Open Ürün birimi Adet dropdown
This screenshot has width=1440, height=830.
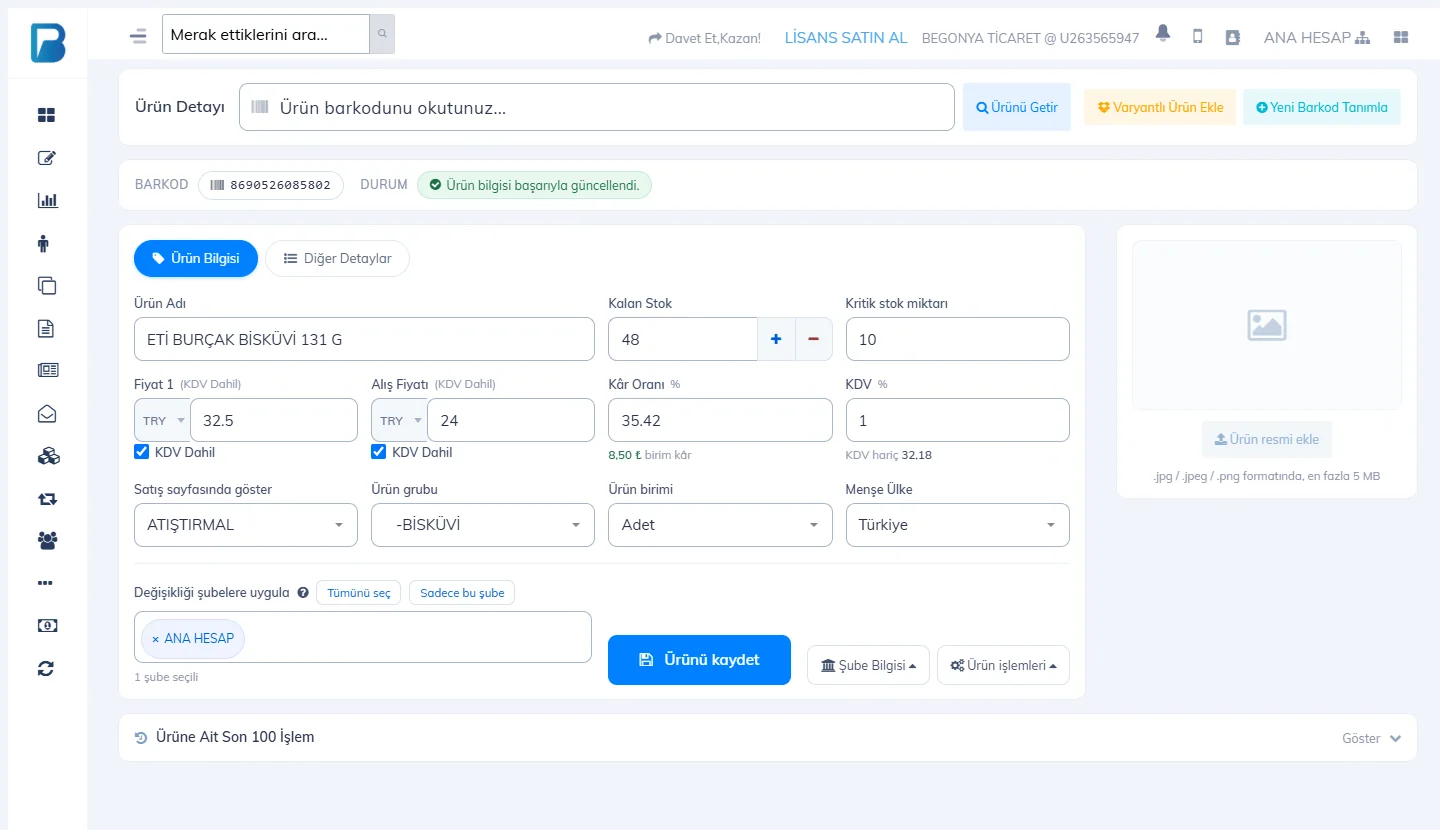click(720, 525)
